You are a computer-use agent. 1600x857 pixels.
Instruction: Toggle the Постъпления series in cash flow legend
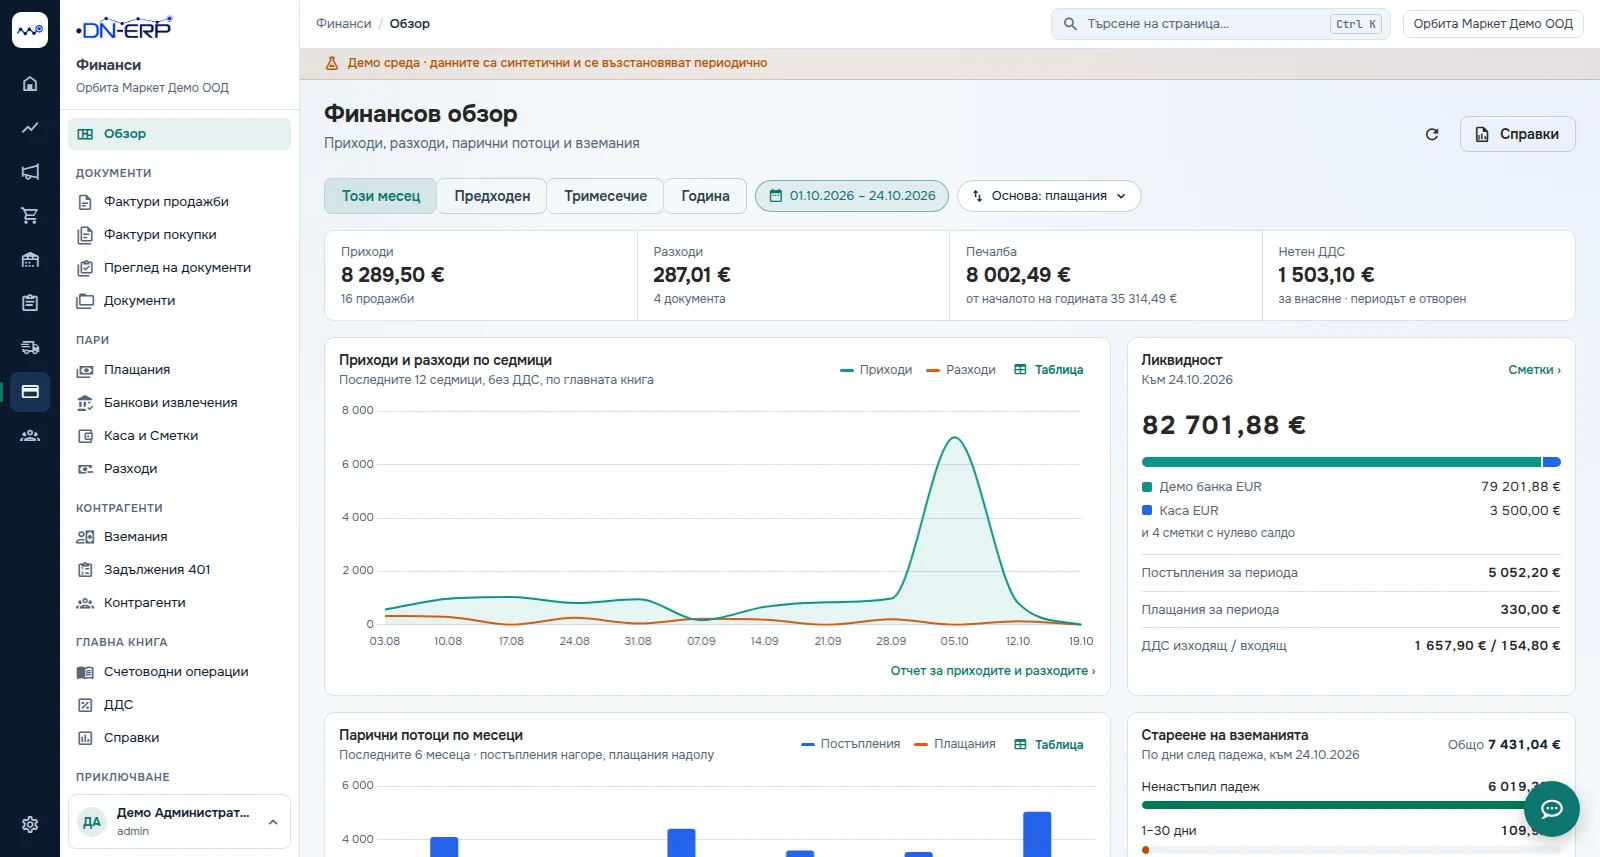851,744
